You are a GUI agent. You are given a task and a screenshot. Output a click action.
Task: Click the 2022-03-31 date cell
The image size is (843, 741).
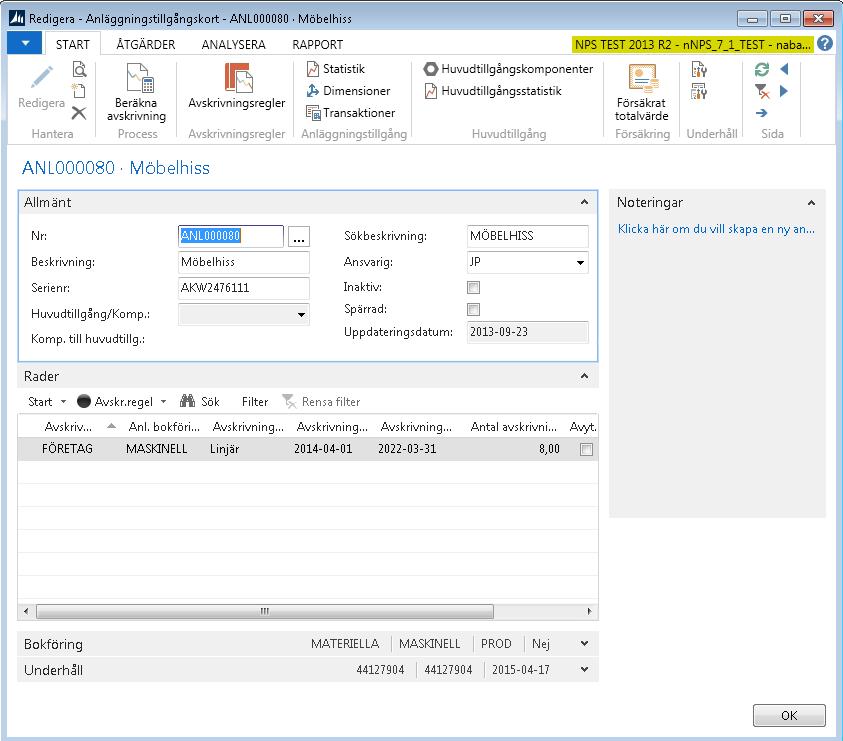407,449
